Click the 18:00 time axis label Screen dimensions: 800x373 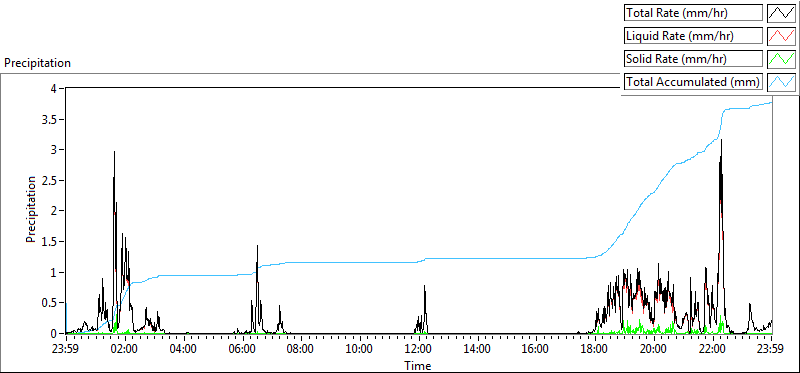pos(595,350)
